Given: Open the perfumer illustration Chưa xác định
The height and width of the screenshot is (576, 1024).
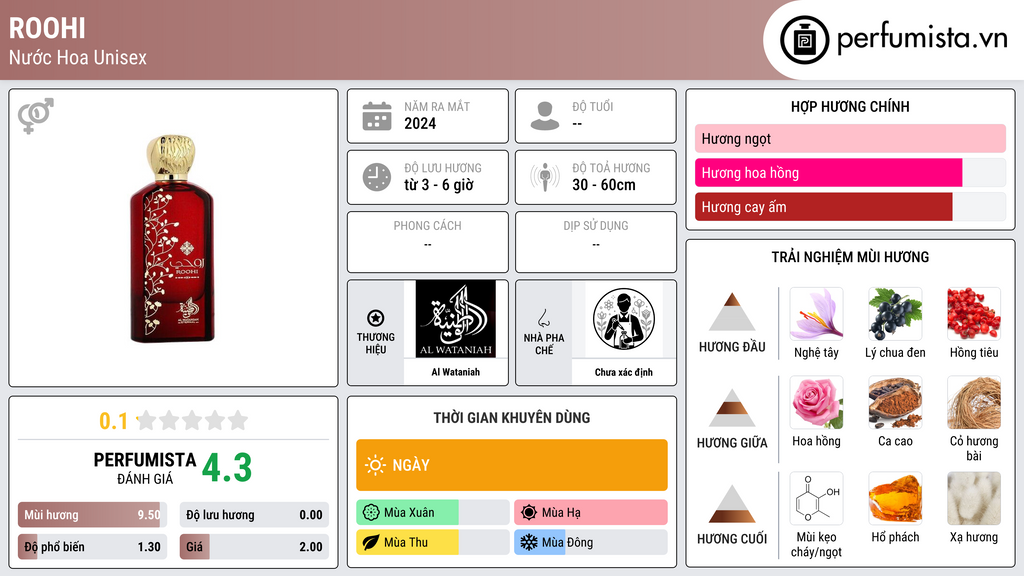Looking at the screenshot, I should (x=624, y=319).
